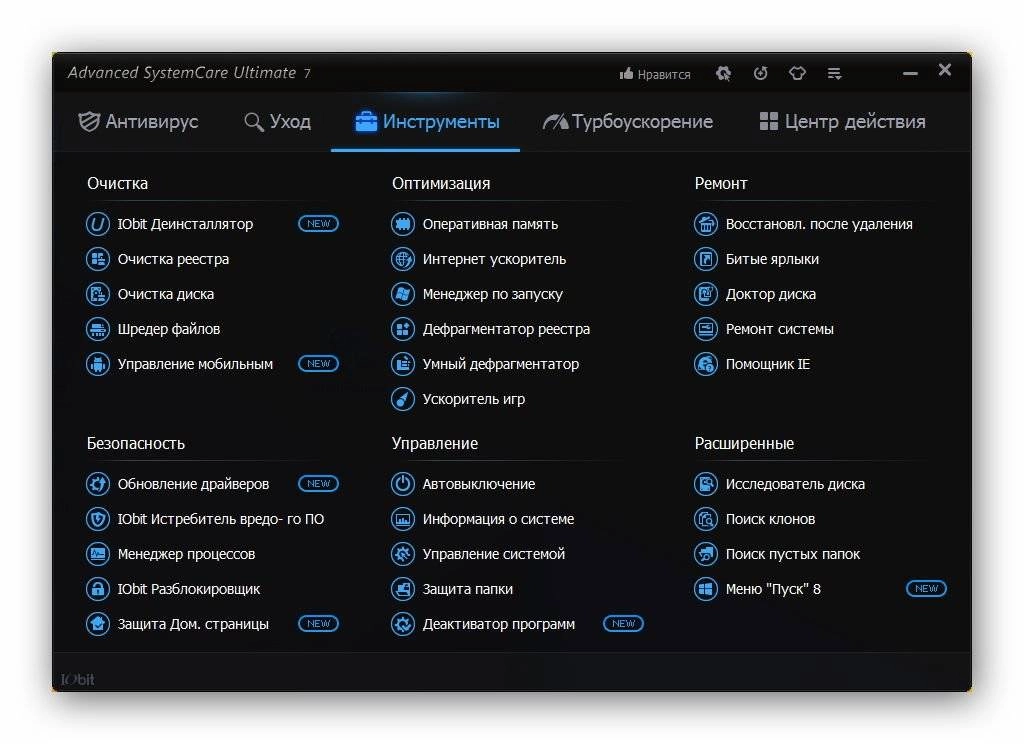Click the Очистка диска label
The width and height of the screenshot is (1024, 744).
tap(165, 294)
